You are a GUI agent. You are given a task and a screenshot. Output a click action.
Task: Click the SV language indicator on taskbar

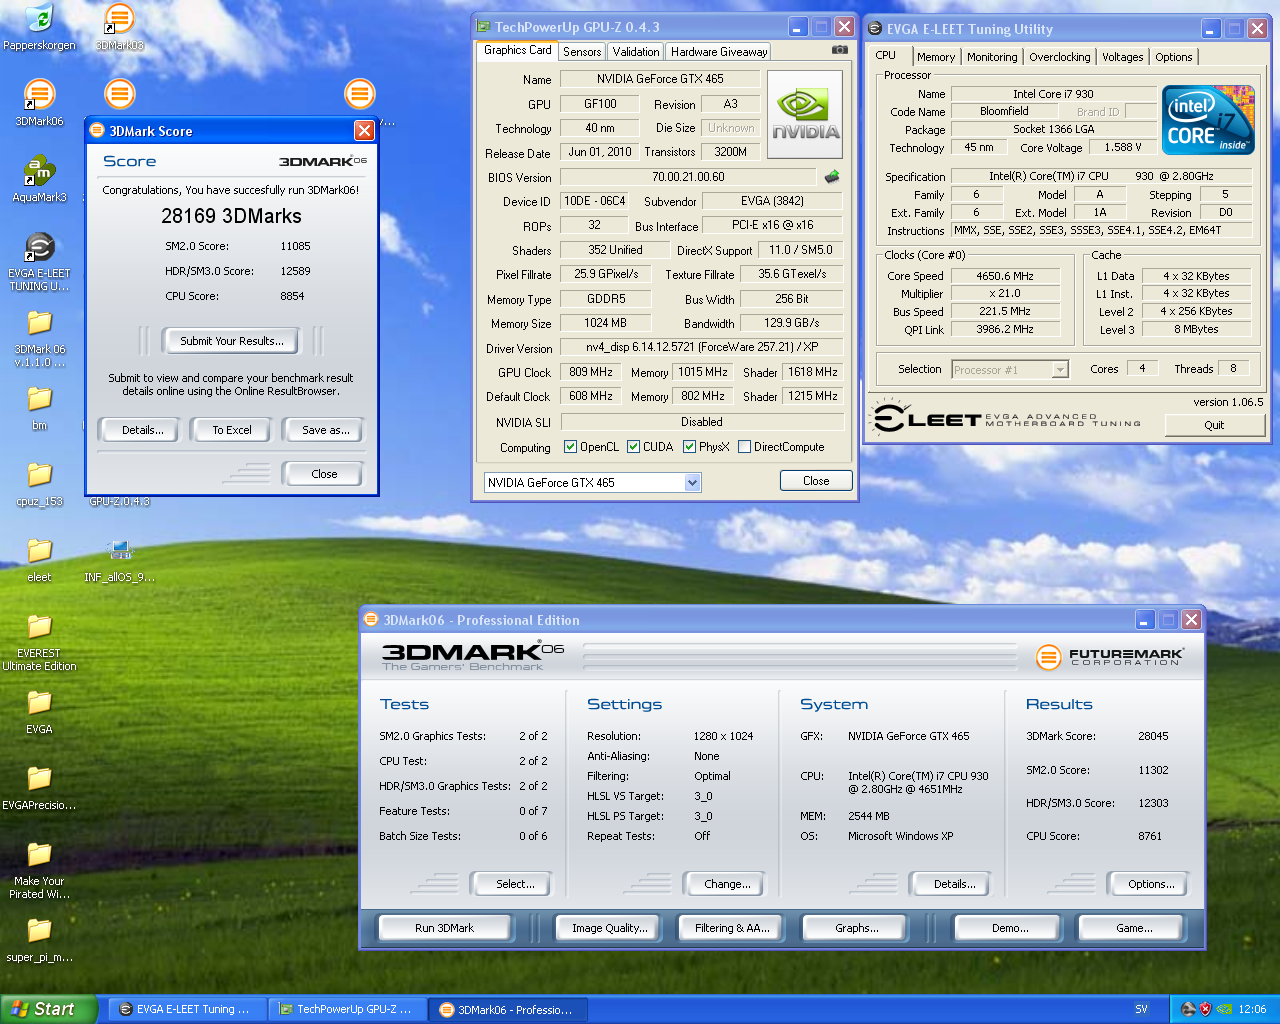[x=1141, y=1009]
